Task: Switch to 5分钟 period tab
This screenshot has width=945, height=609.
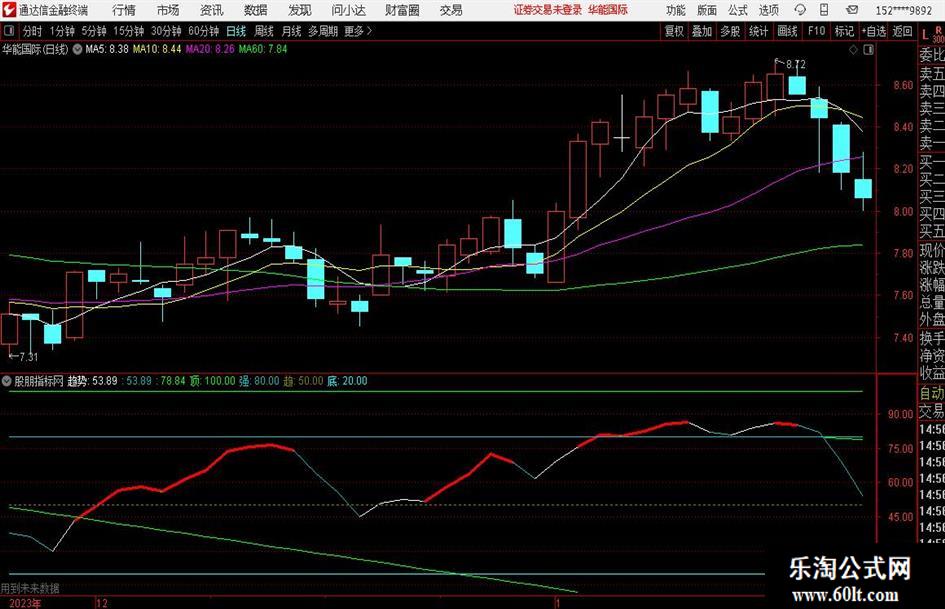Action: (93, 31)
